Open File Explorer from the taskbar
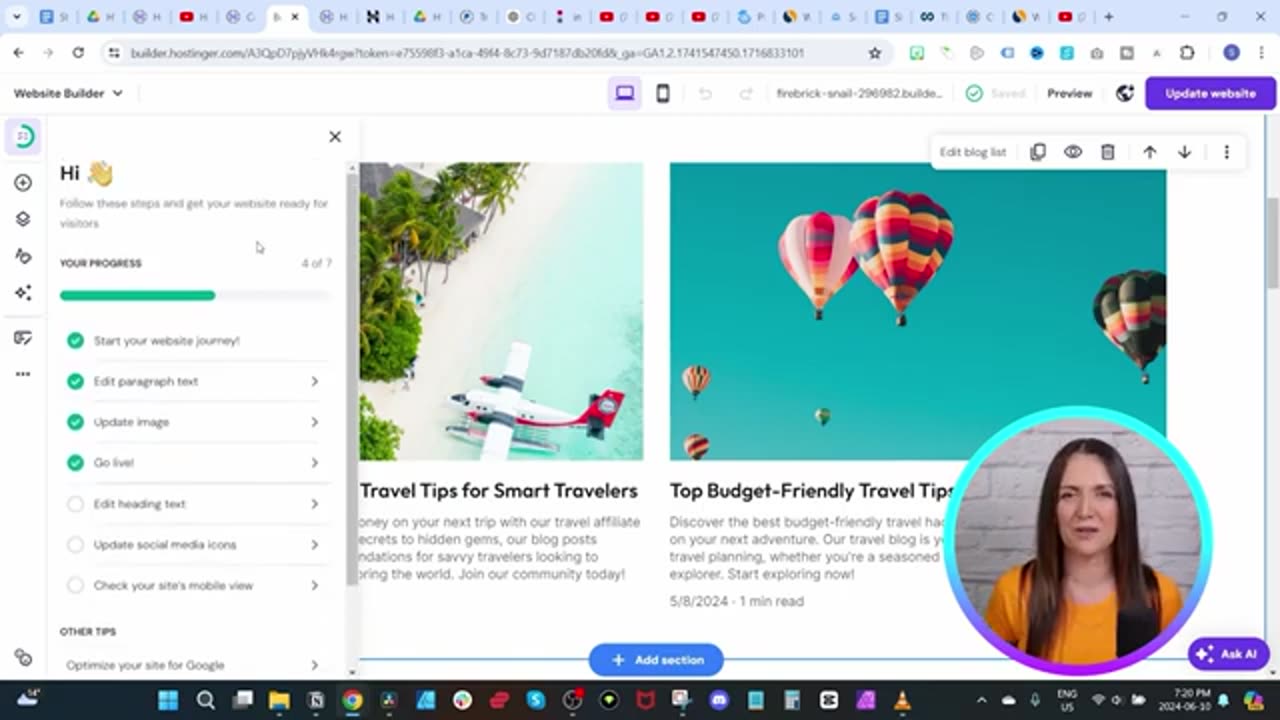This screenshot has width=1280, height=720. pyautogui.click(x=279, y=700)
